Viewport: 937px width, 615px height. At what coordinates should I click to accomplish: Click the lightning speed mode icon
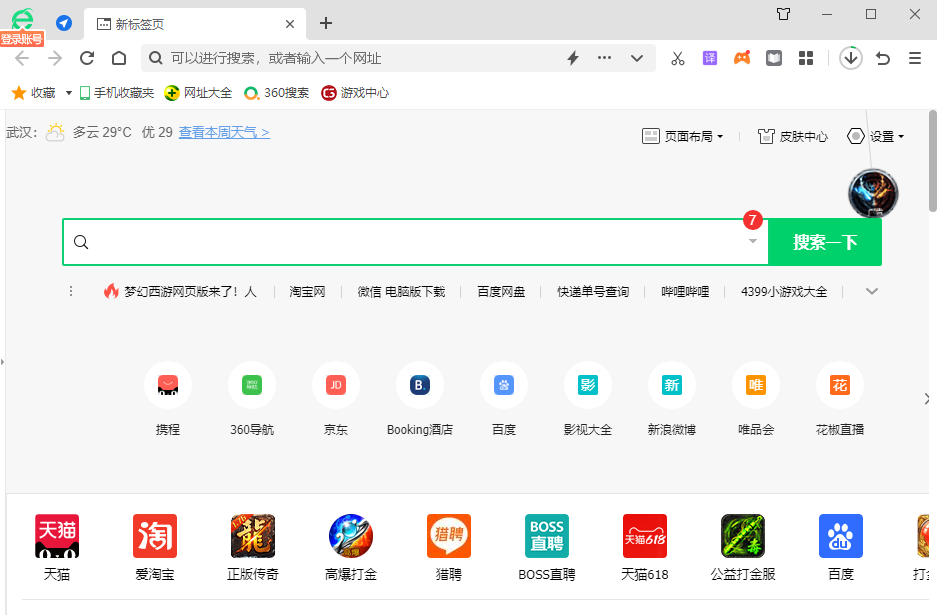[573, 58]
